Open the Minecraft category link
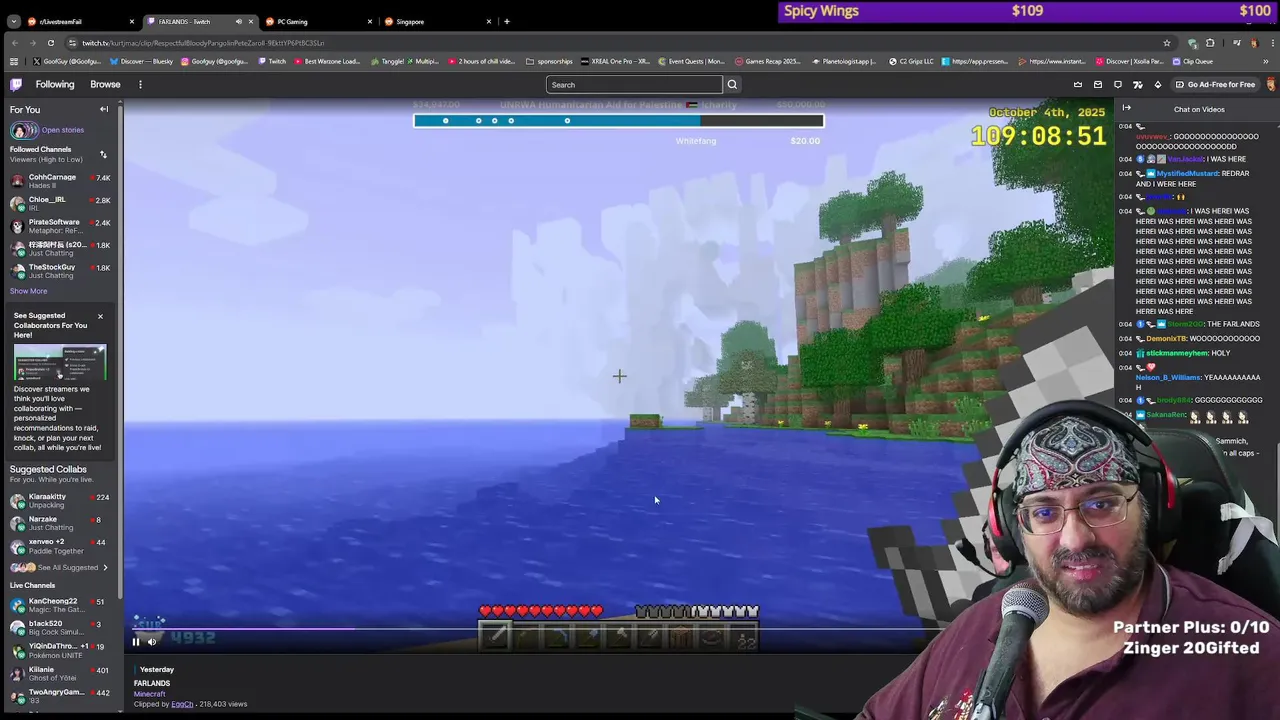This screenshot has width=1280, height=720. point(149,694)
